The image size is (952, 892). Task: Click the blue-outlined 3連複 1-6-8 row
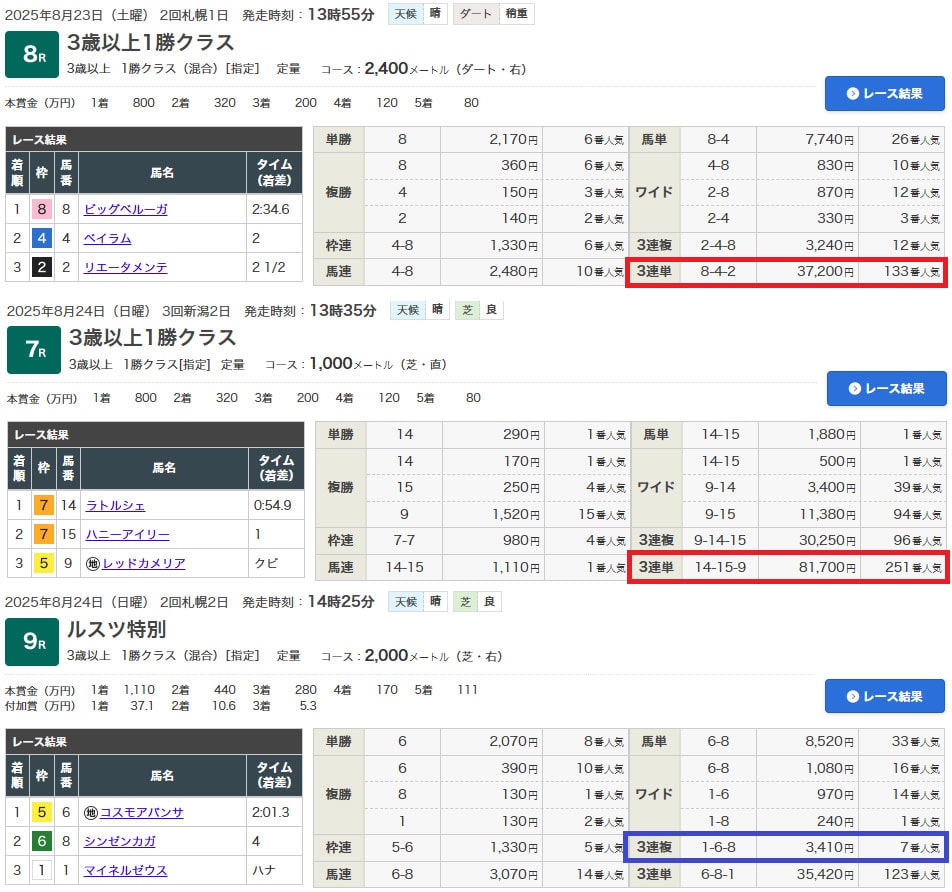tap(786, 848)
